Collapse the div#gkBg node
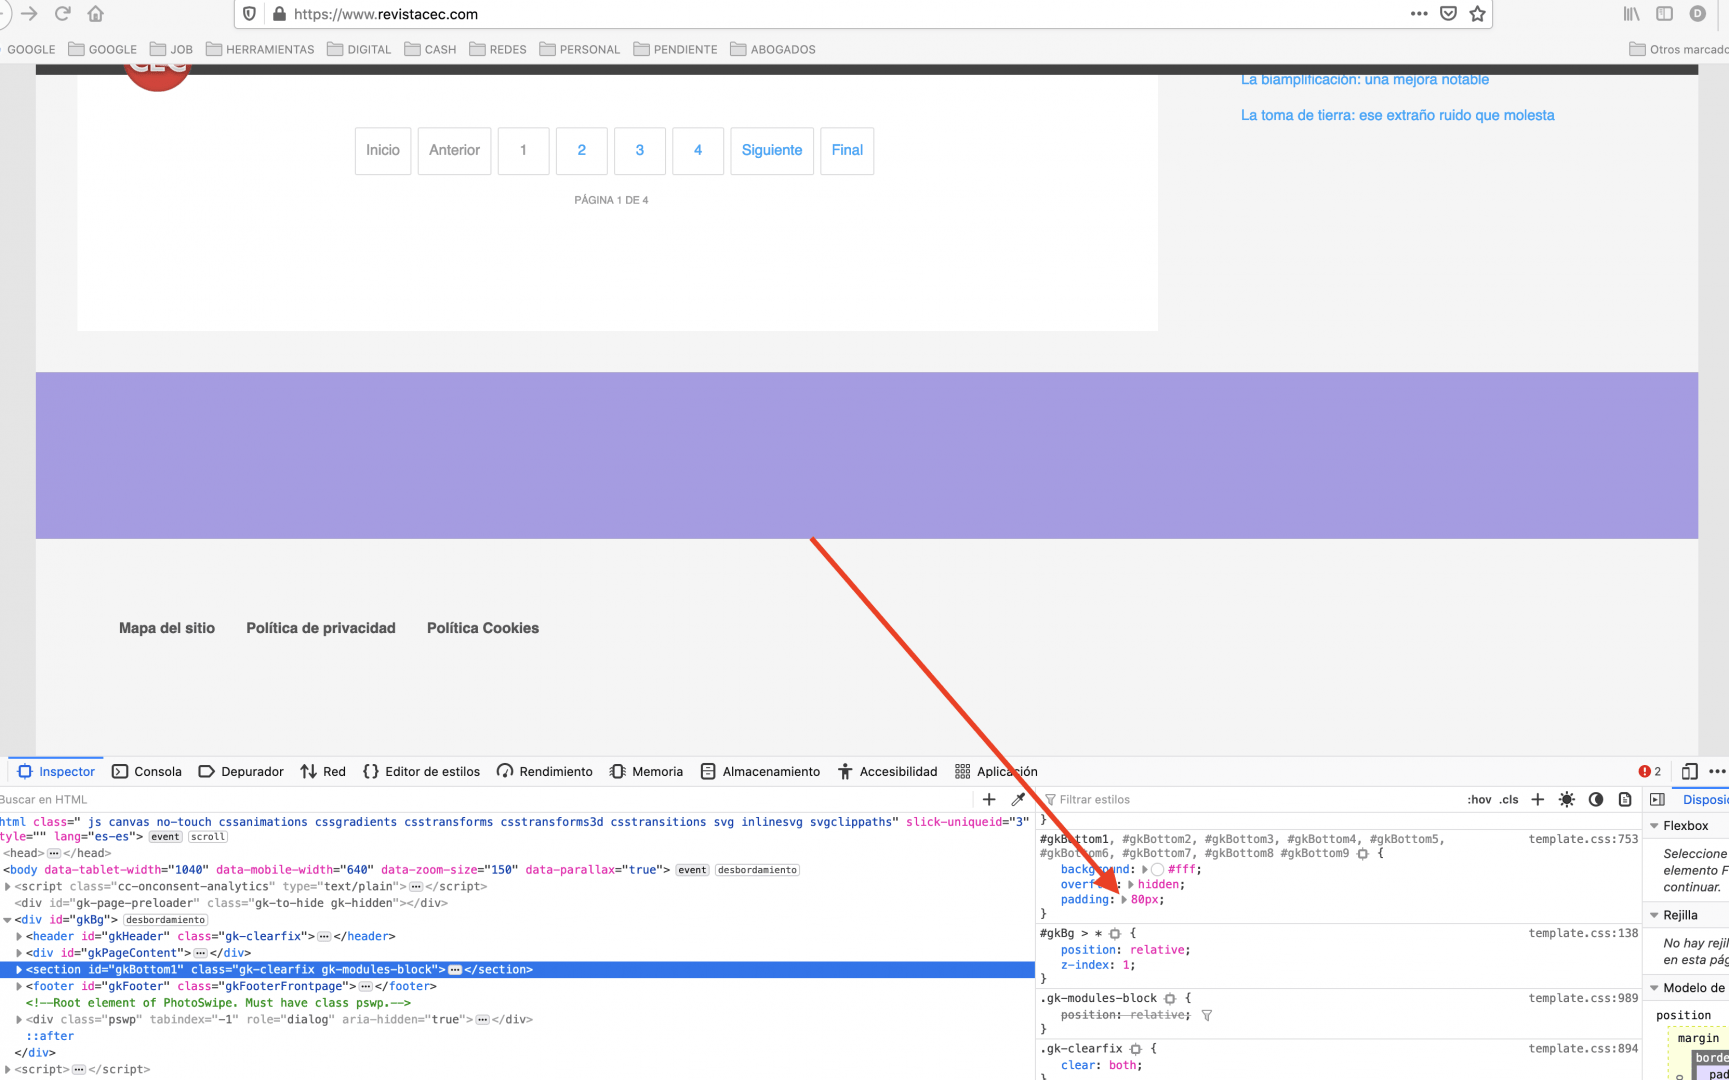 point(8,919)
